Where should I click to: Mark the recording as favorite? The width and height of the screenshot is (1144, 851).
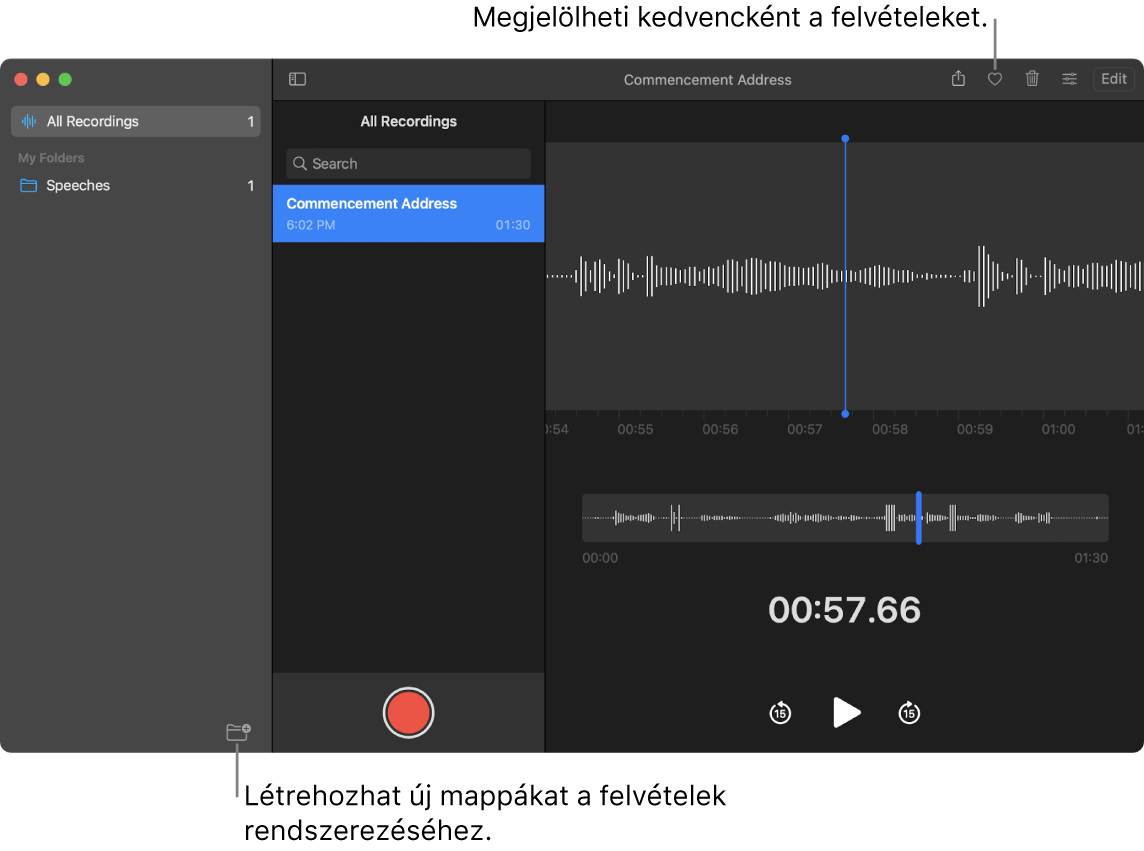click(x=994, y=79)
